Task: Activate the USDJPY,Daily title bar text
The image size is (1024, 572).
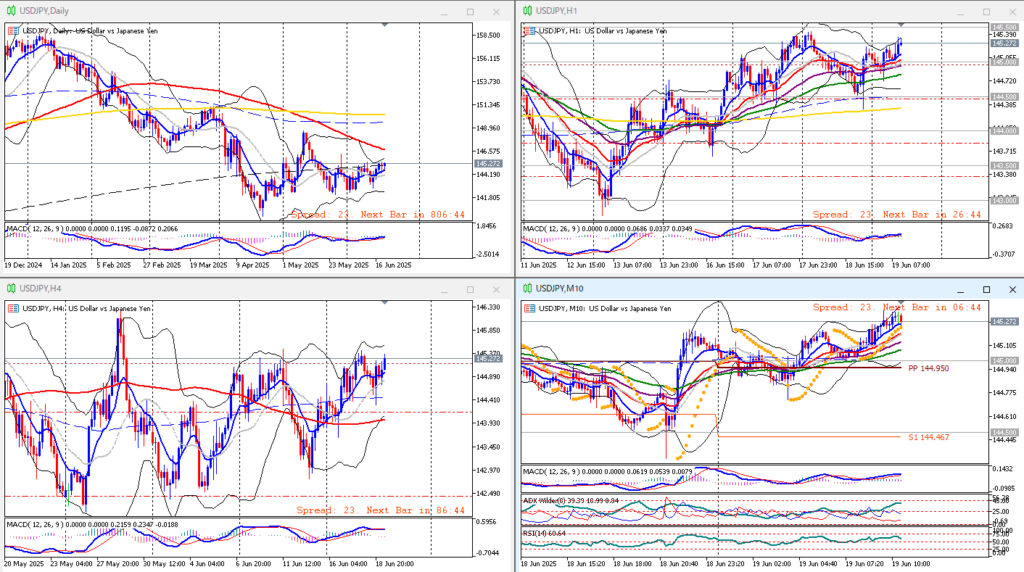Action: [x=44, y=11]
